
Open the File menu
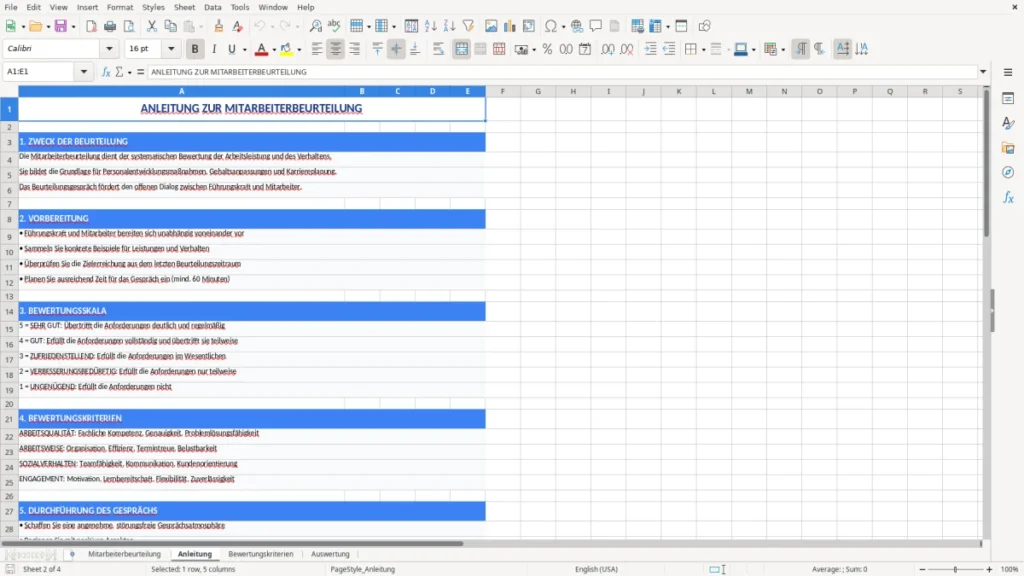[x=11, y=7]
